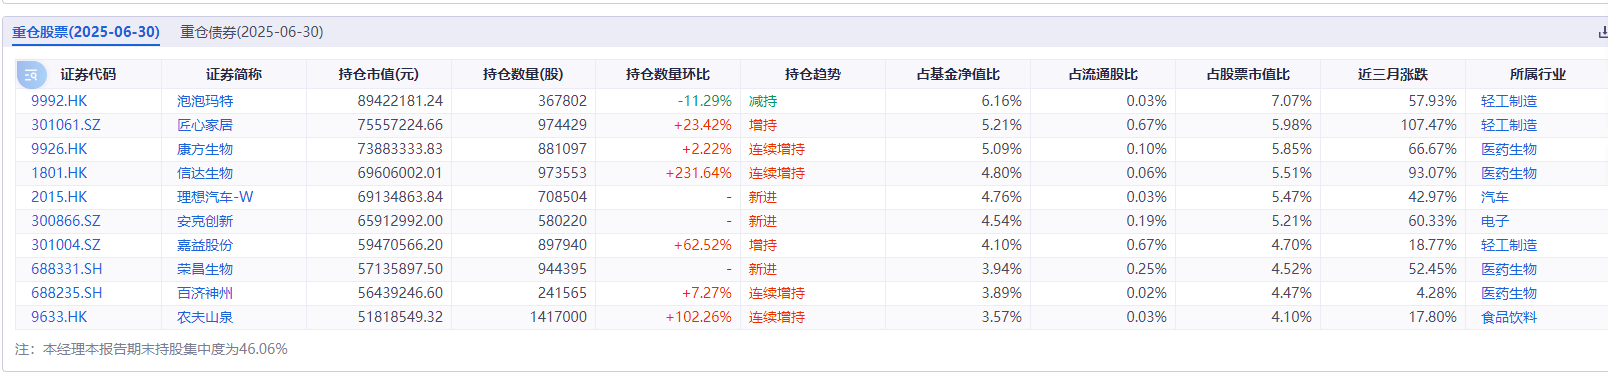Viewport: 1608px width, 373px height.
Task: Click the table search filter icon
Action: click(x=31, y=74)
